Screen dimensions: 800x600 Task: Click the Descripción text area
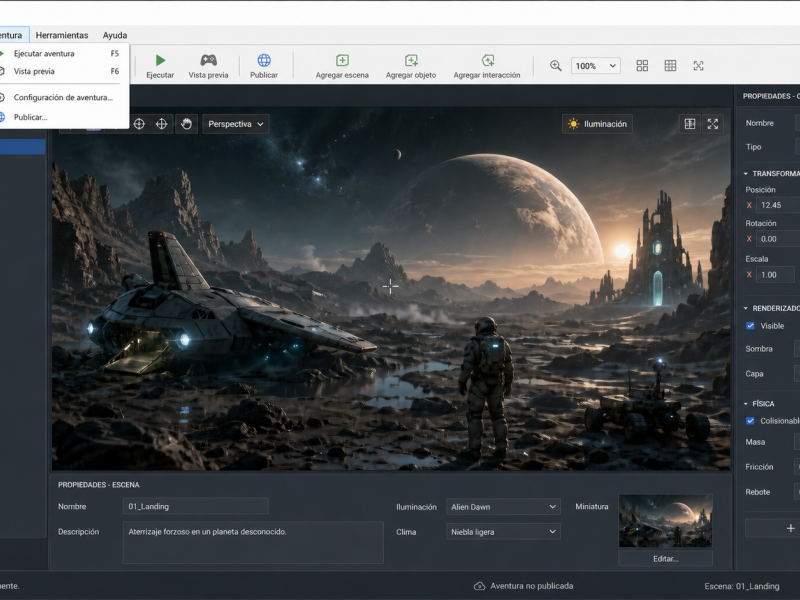click(253, 542)
